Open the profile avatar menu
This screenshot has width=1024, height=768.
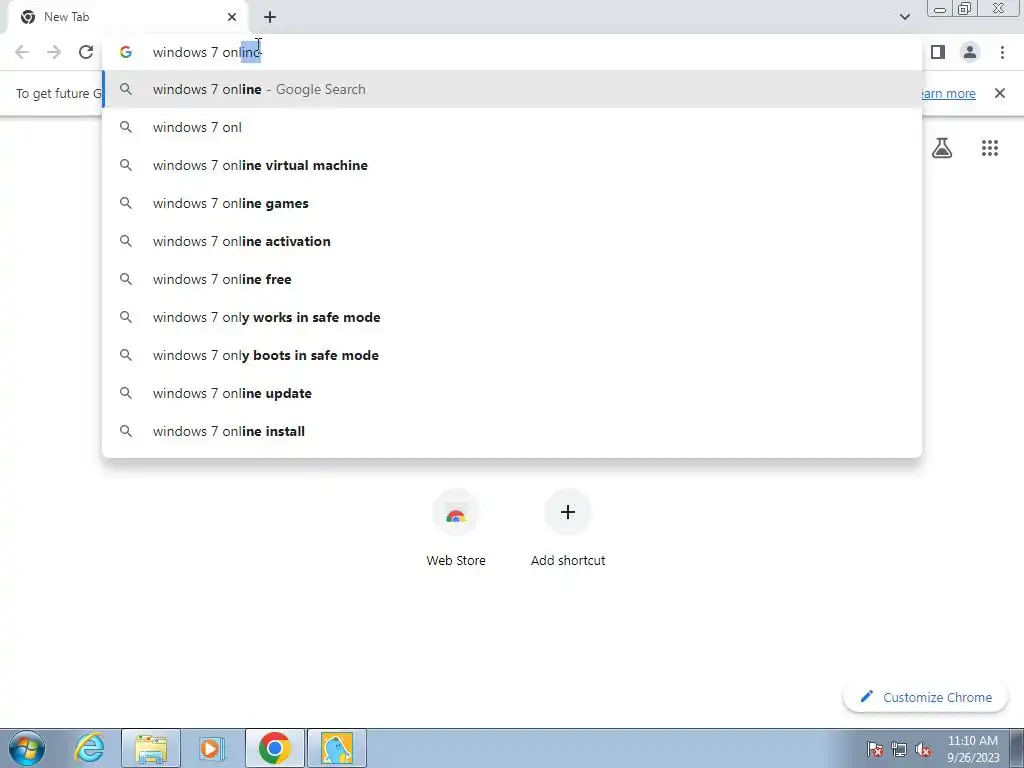970,52
